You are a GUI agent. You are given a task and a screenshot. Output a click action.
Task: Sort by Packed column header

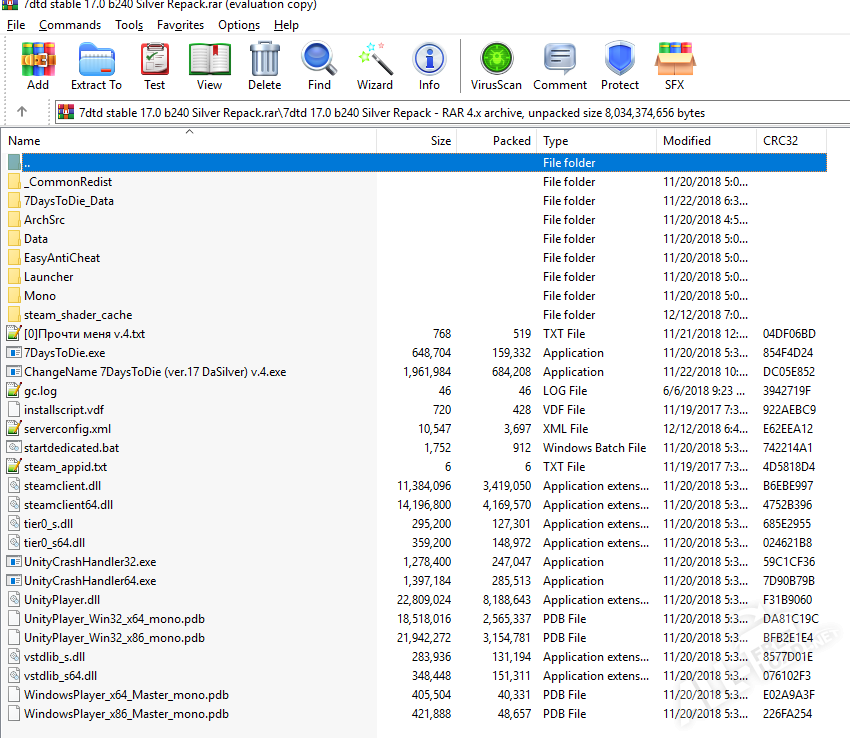pyautogui.click(x=511, y=141)
